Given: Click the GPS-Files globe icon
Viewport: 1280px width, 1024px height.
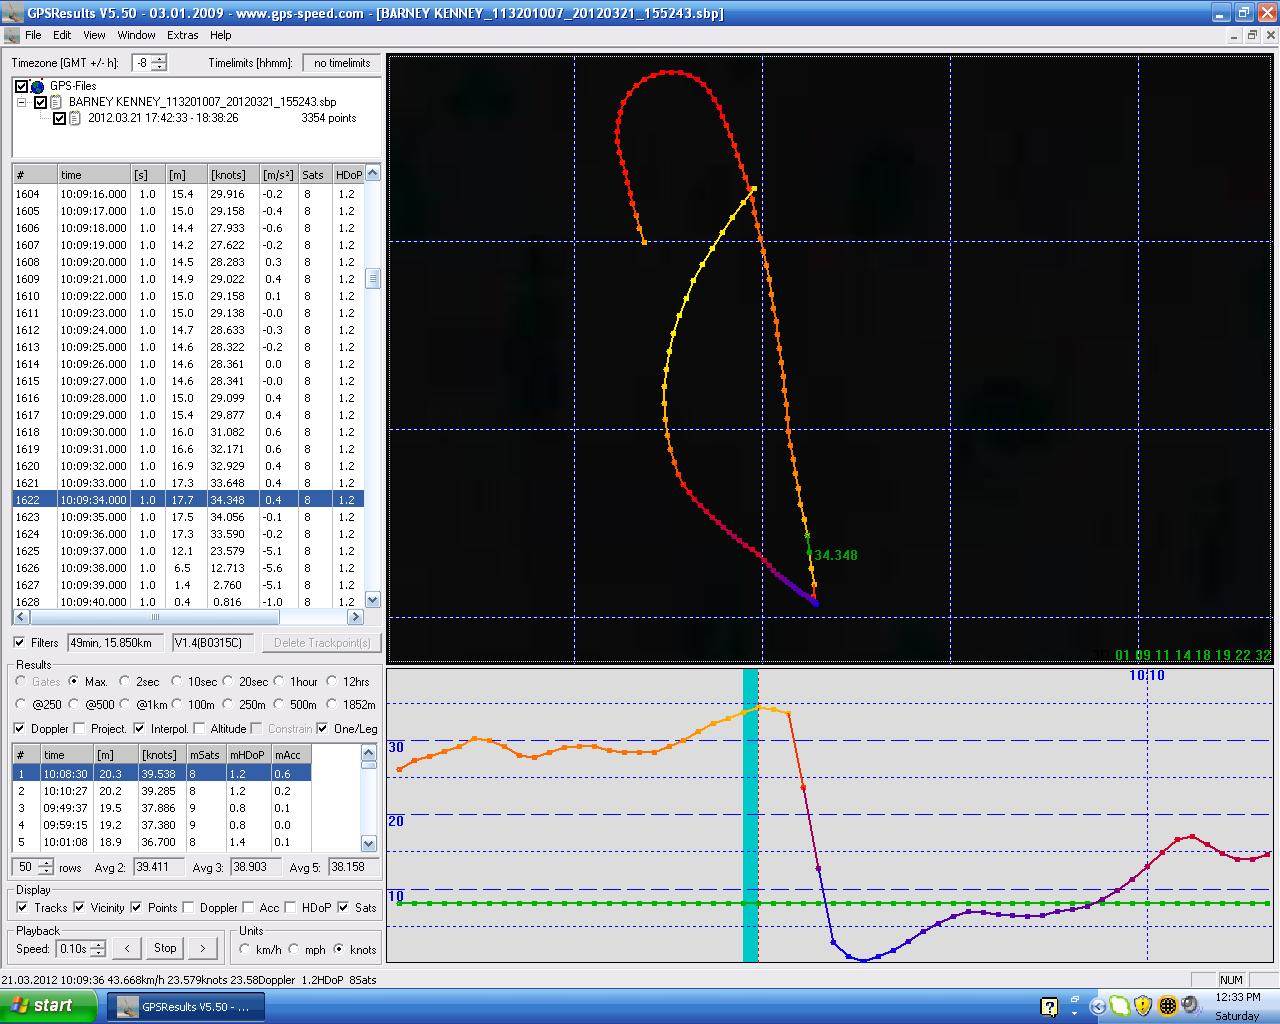Looking at the screenshot, I should (38, 86).
